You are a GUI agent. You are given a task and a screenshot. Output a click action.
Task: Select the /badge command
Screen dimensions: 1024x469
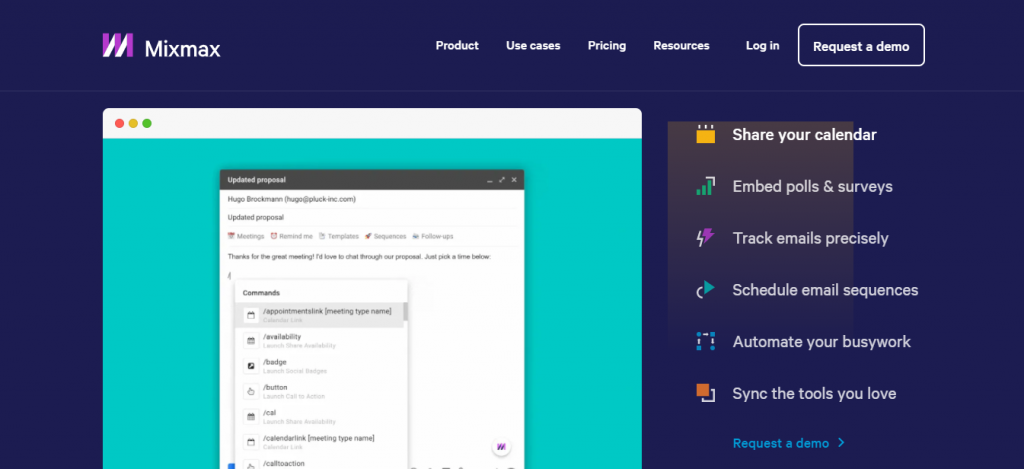[319, 366]
